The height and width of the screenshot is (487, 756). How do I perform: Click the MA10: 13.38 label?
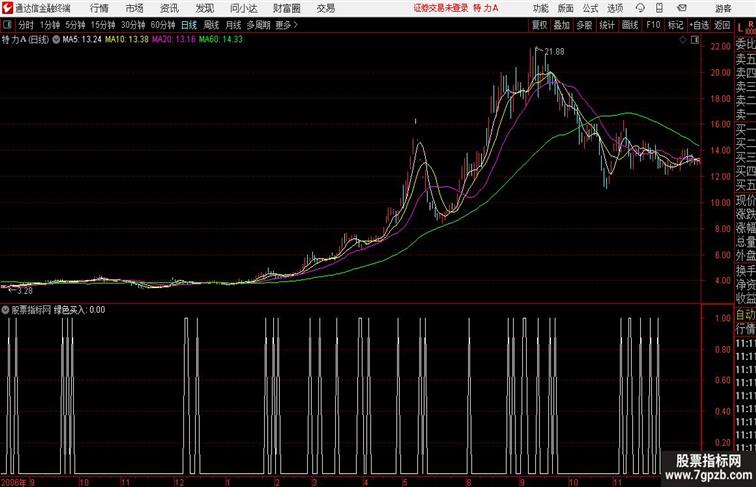click(x=127, y=40)
